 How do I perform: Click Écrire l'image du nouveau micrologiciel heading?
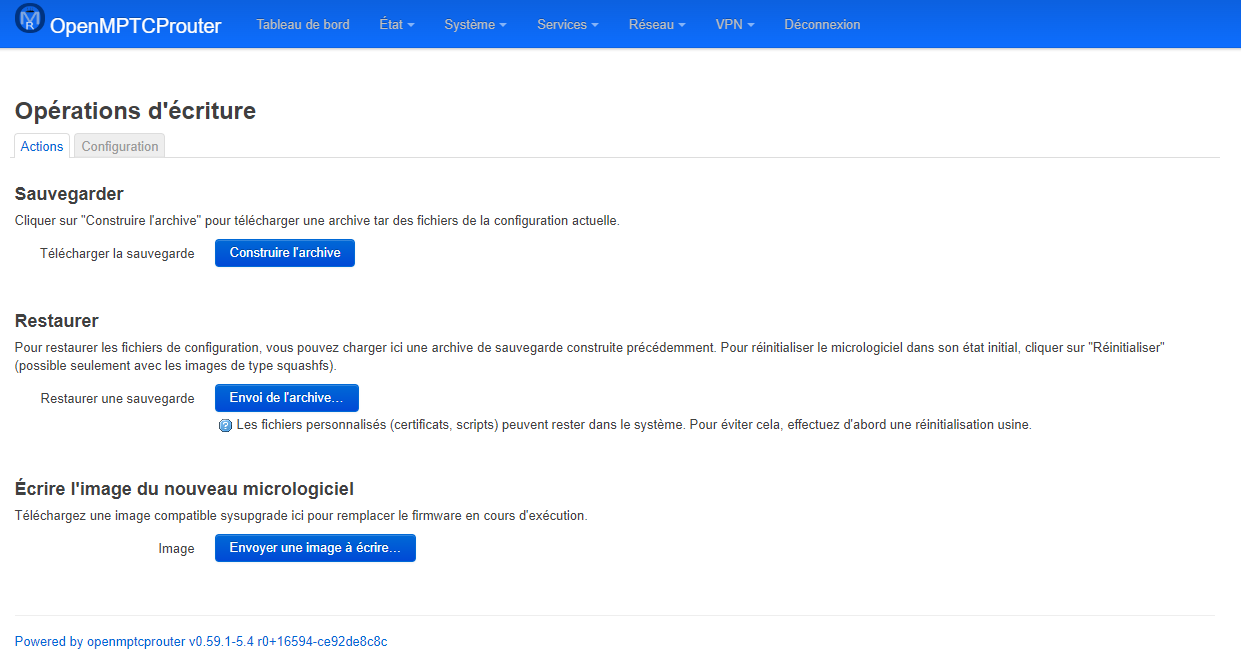[184, 489]
